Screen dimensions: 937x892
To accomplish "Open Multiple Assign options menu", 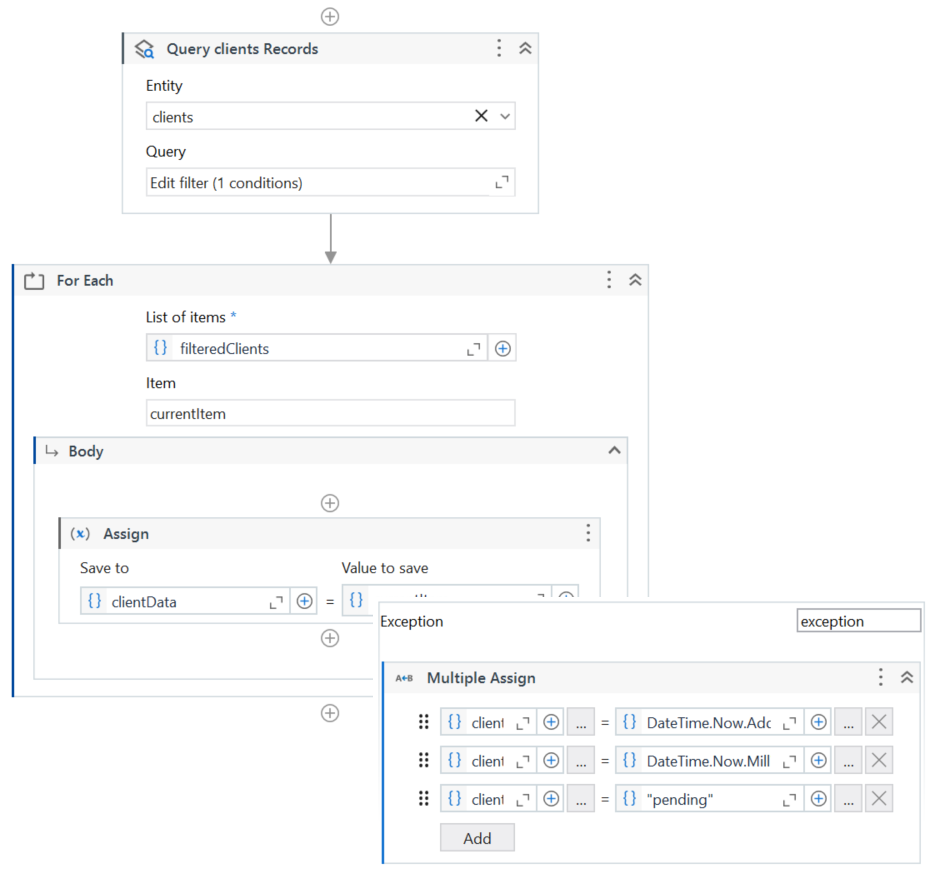I will 881,678.
